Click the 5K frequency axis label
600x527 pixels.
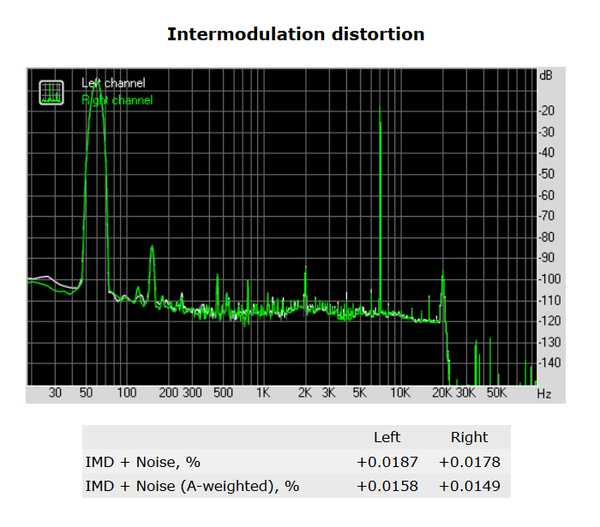coord(360,393)
